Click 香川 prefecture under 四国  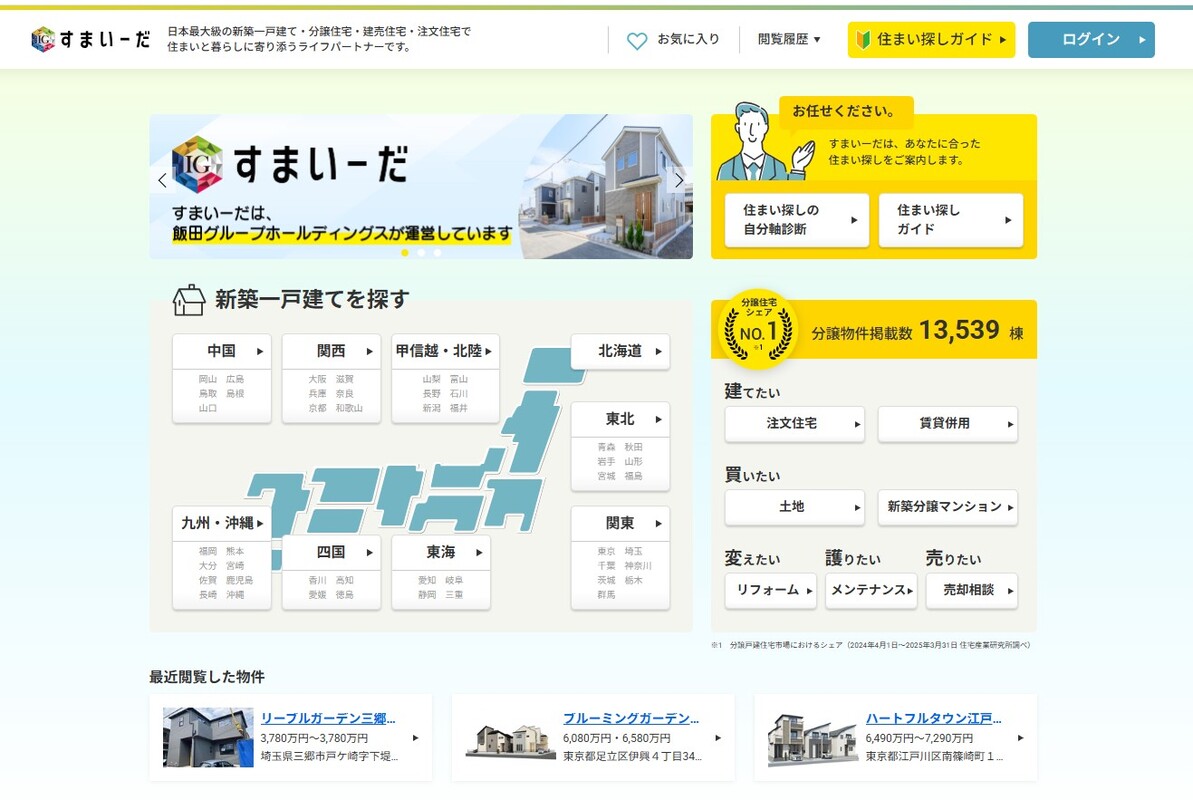point(317,580)
